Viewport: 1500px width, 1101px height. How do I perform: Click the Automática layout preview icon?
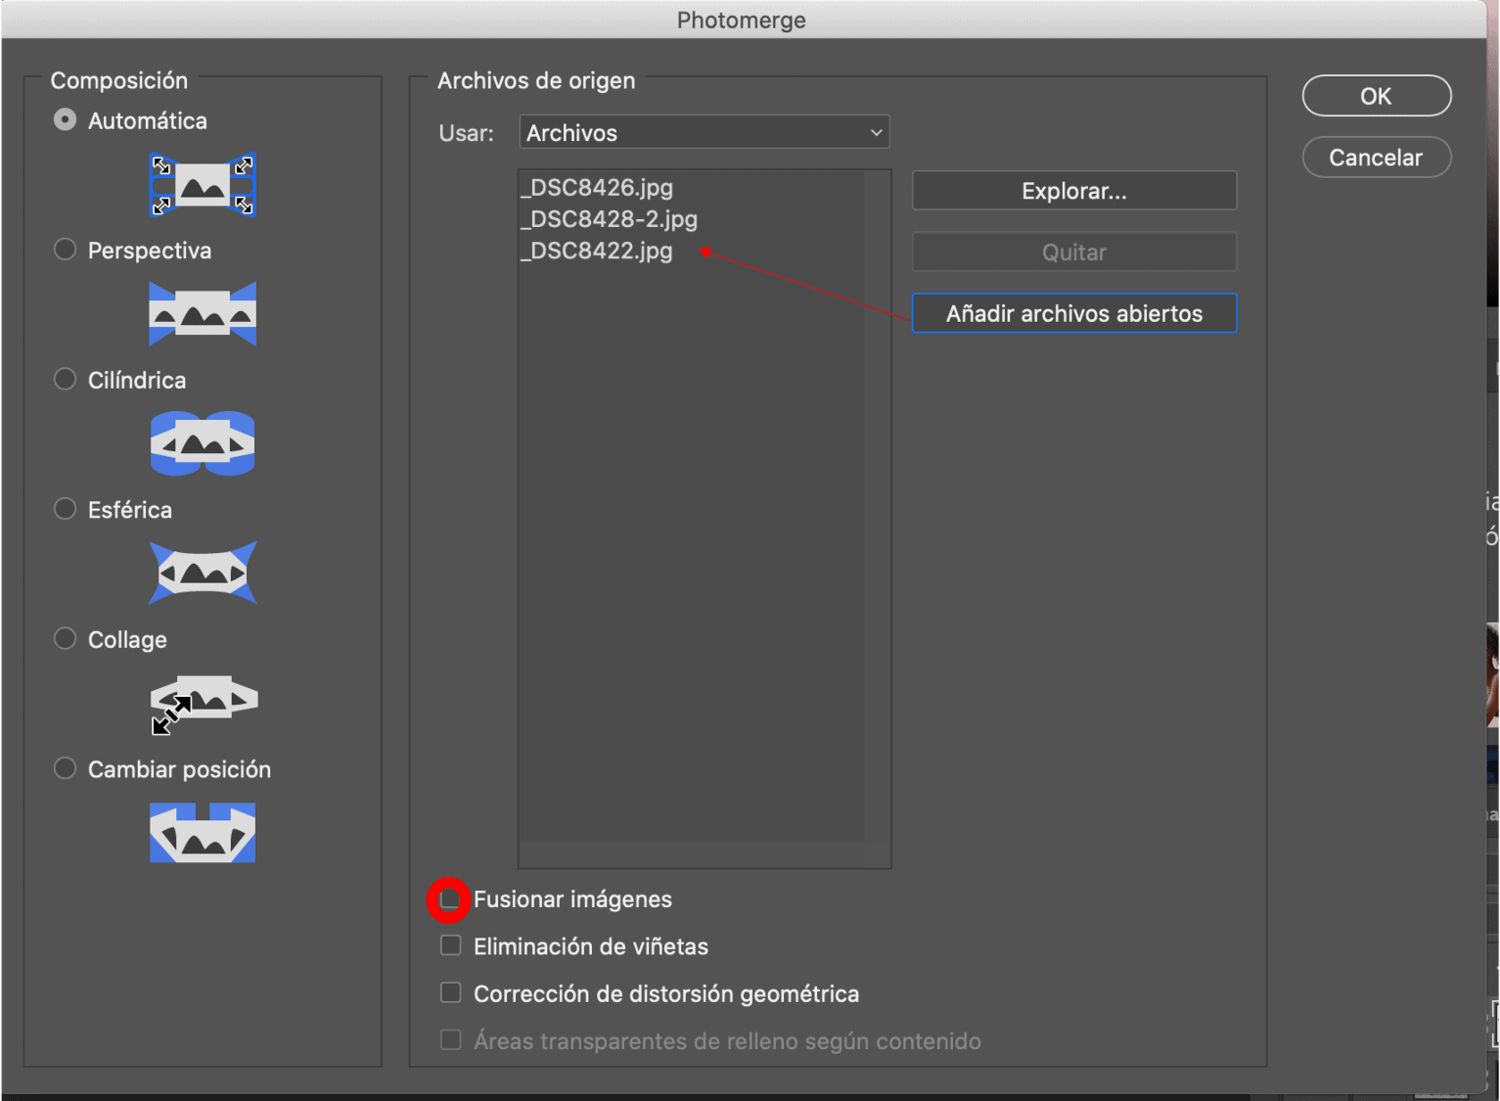click(203, 185)
